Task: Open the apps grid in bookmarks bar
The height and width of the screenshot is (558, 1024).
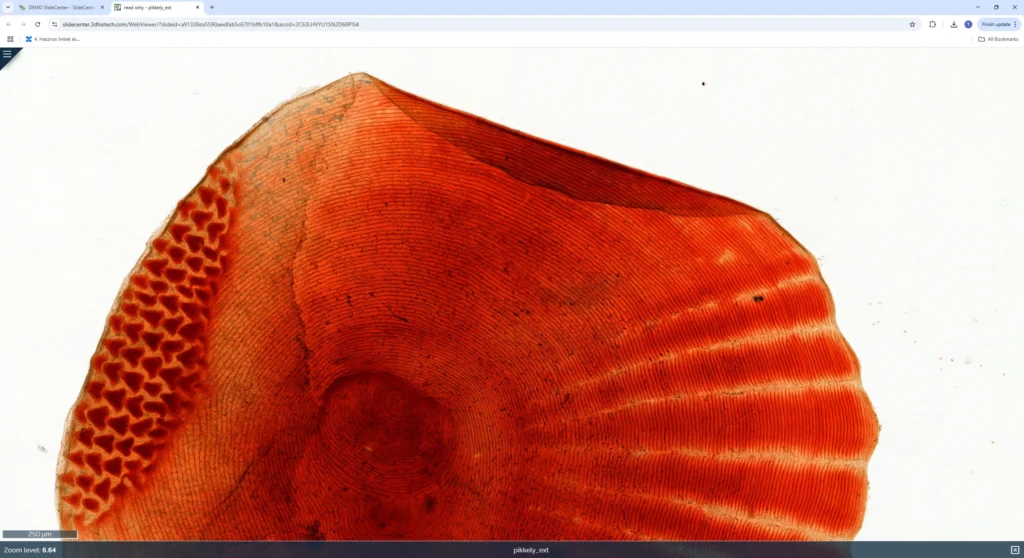Action: [x=10, y=39]
